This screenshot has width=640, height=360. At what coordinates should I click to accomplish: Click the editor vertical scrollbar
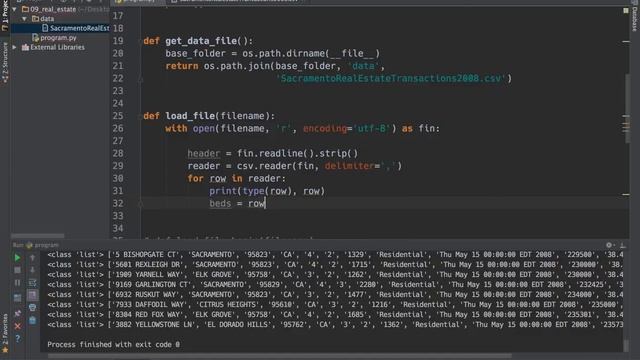(627, 108)
